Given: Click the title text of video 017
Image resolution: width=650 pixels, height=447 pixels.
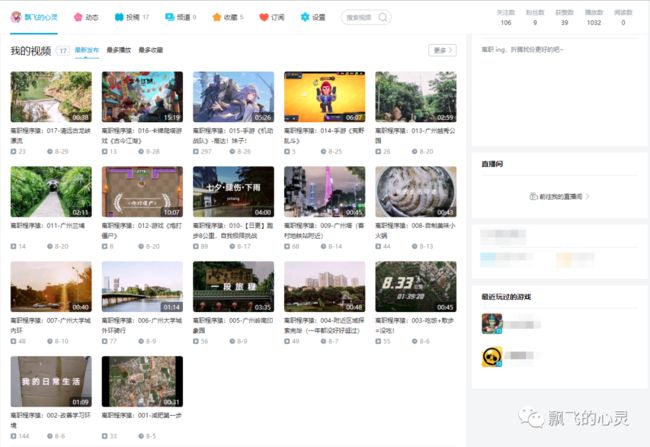Looking at the screenshot, I should tap(51, 136).
